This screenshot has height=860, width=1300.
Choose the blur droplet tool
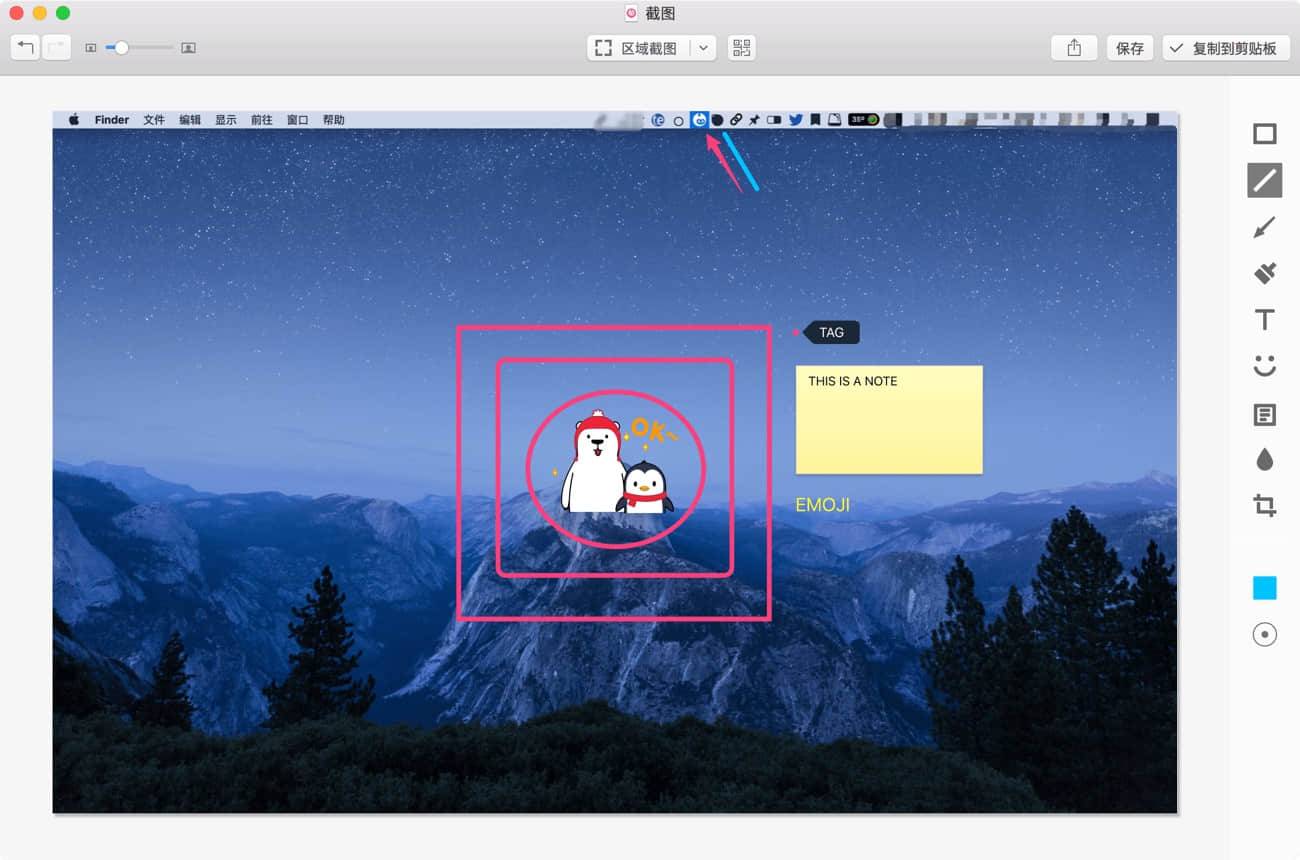pos(1265,460)
